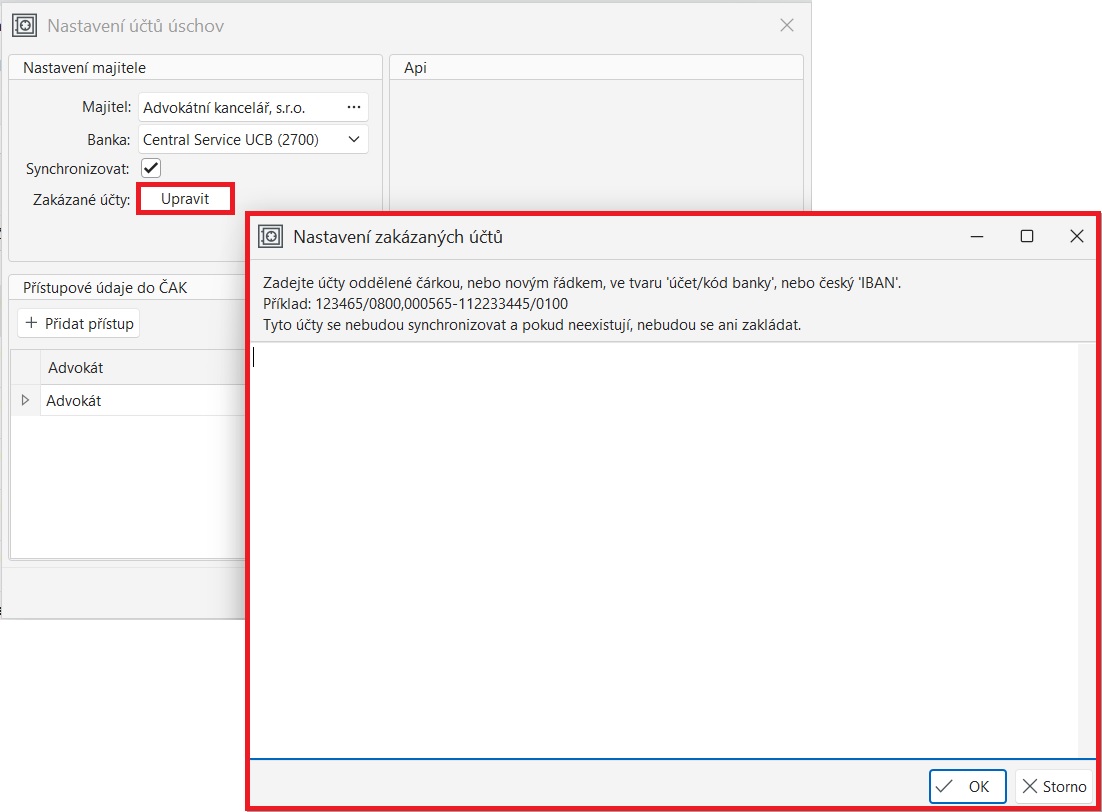Minimize the Nastavení zakázaných účtů dialog
This screenshot has height=812, width=1102.
coord(976,237)
